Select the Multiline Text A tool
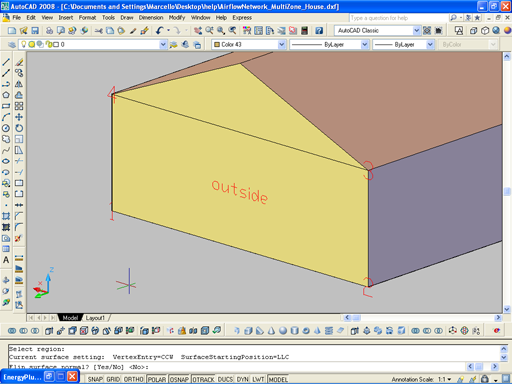 tap(6, 260)
